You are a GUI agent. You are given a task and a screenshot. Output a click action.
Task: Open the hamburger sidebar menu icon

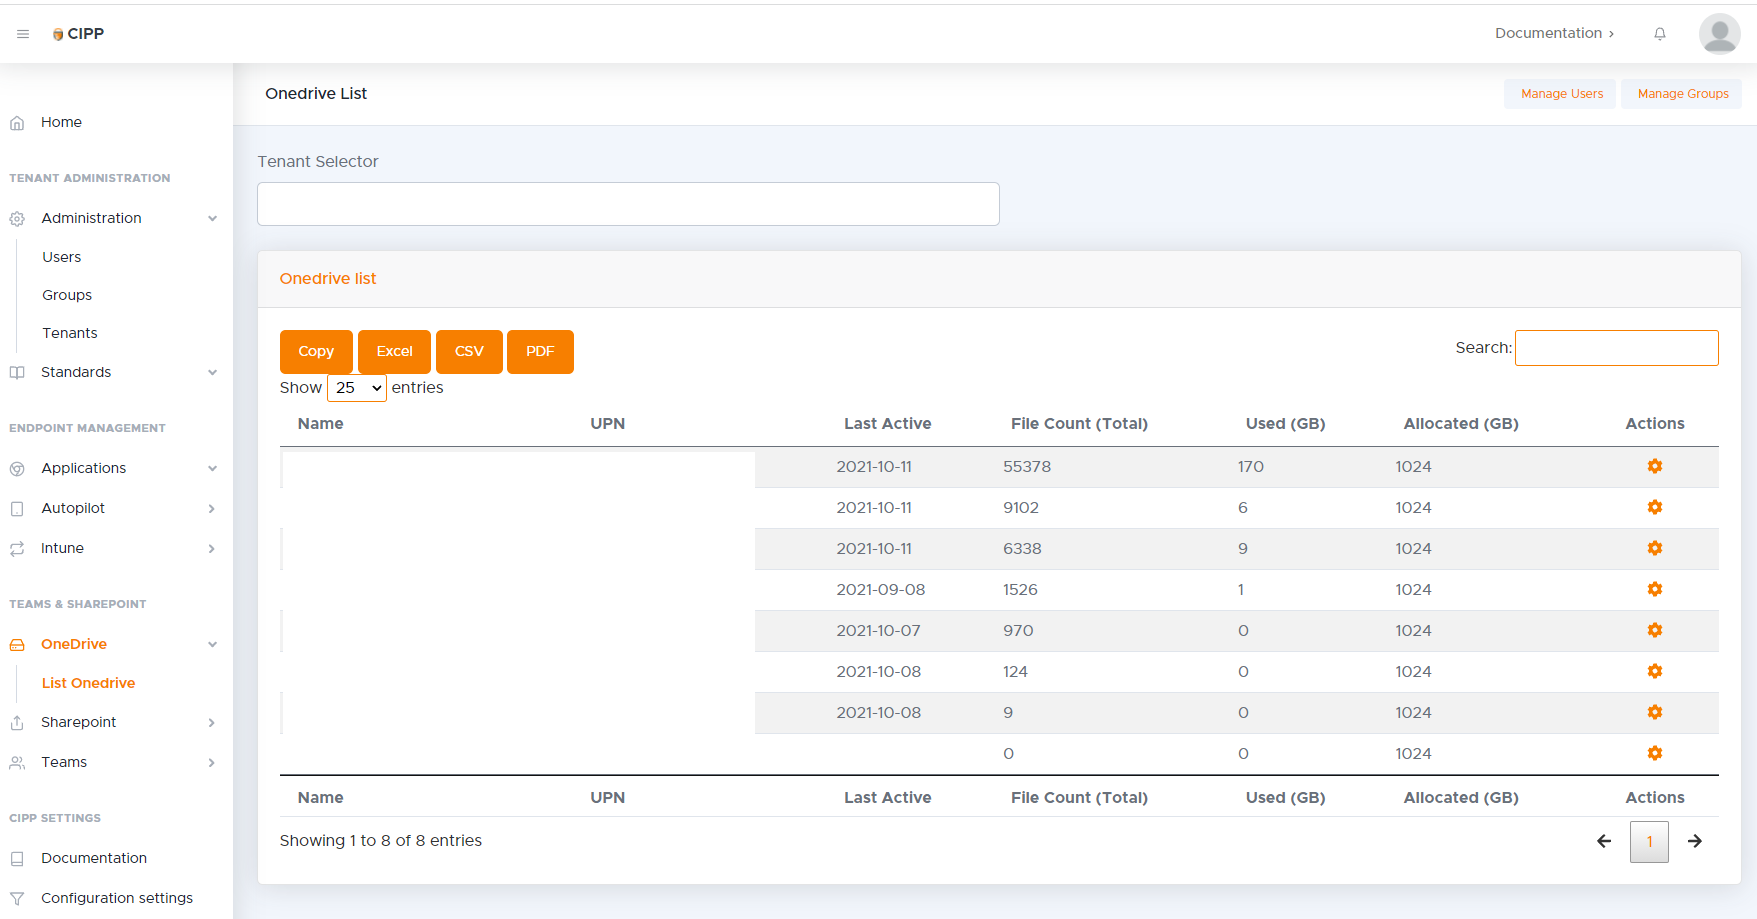click(x=23, y=34)
